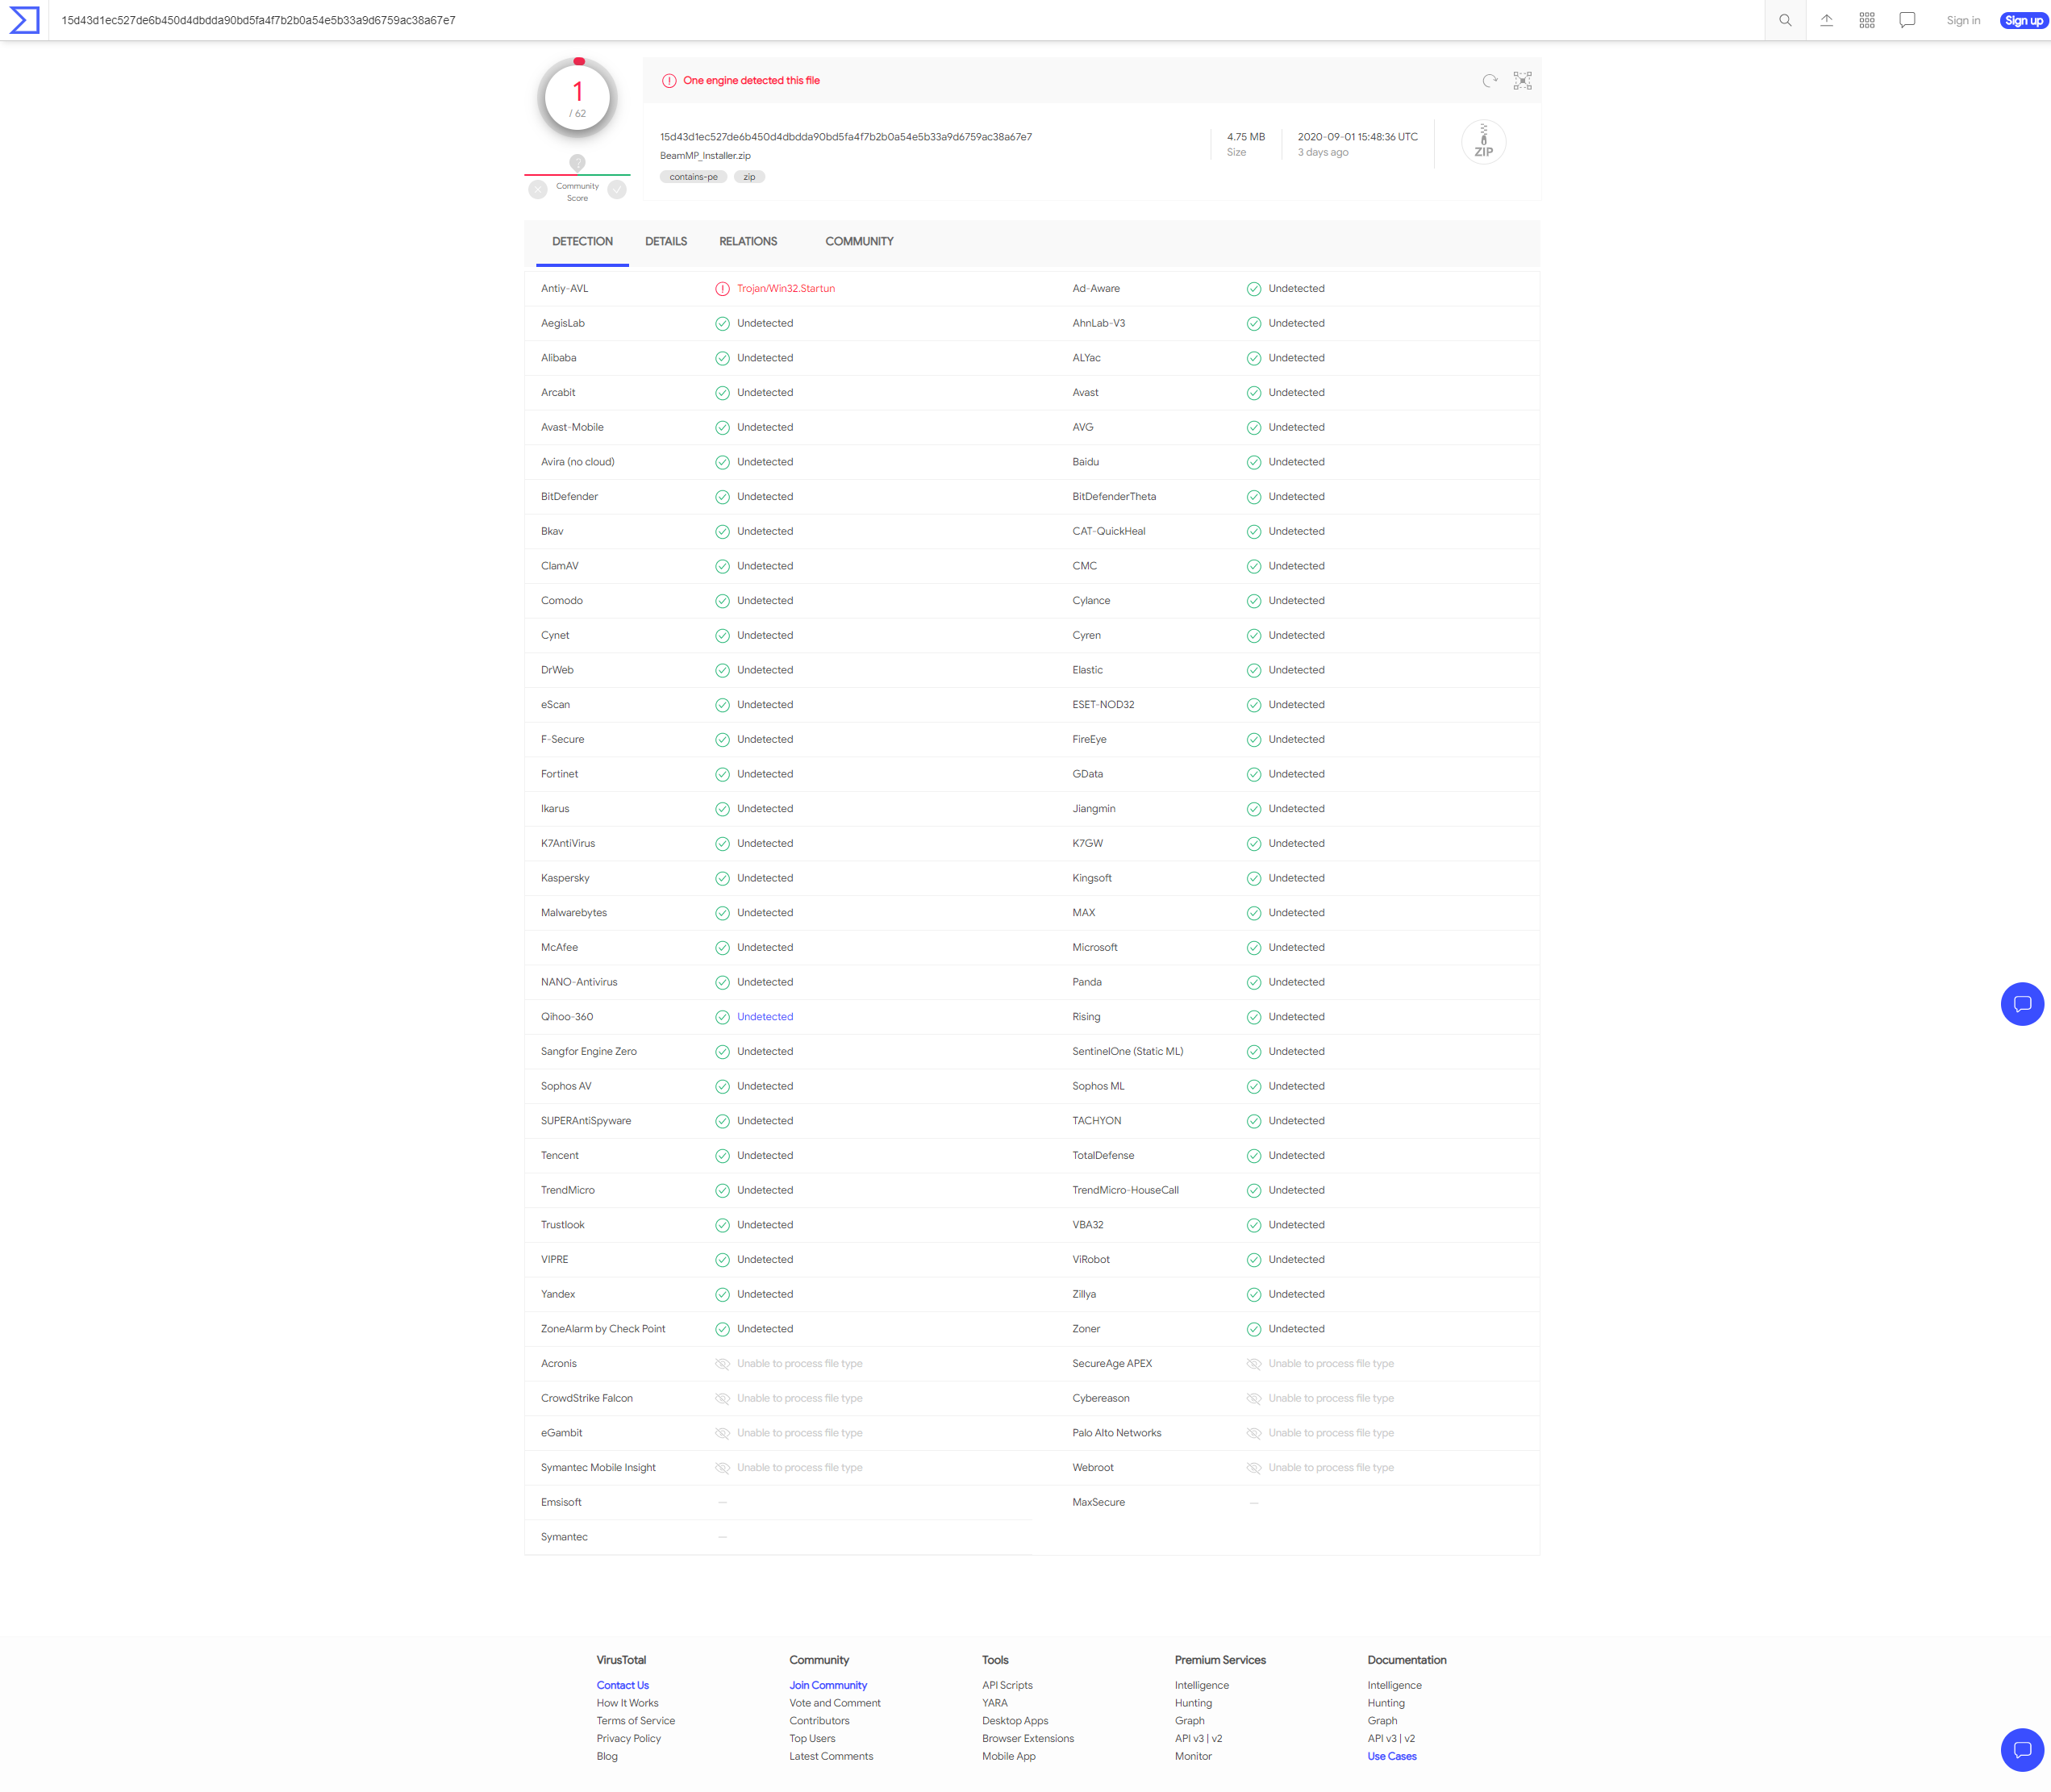Open the Use Cases footer link
Image resolution: width=2051 pixels, height=1792 pixels.
[1391, 1757]
